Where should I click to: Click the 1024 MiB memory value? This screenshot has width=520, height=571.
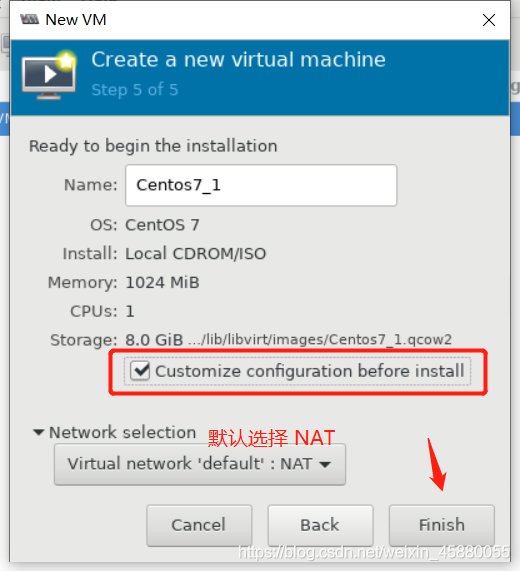click(x=162, y=283)
